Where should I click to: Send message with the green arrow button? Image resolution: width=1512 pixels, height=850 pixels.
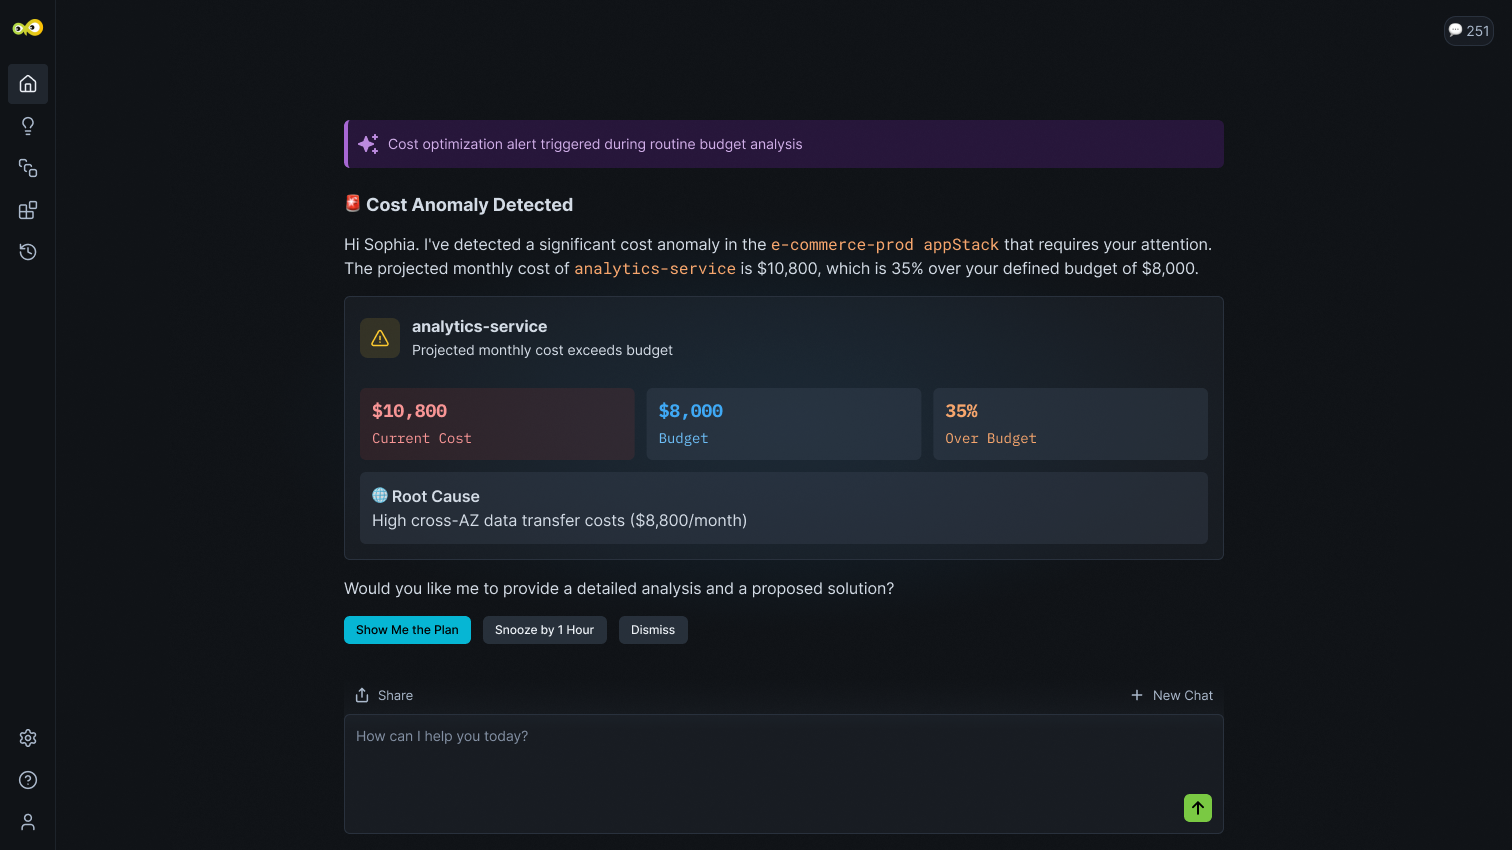coord(1197,808)
